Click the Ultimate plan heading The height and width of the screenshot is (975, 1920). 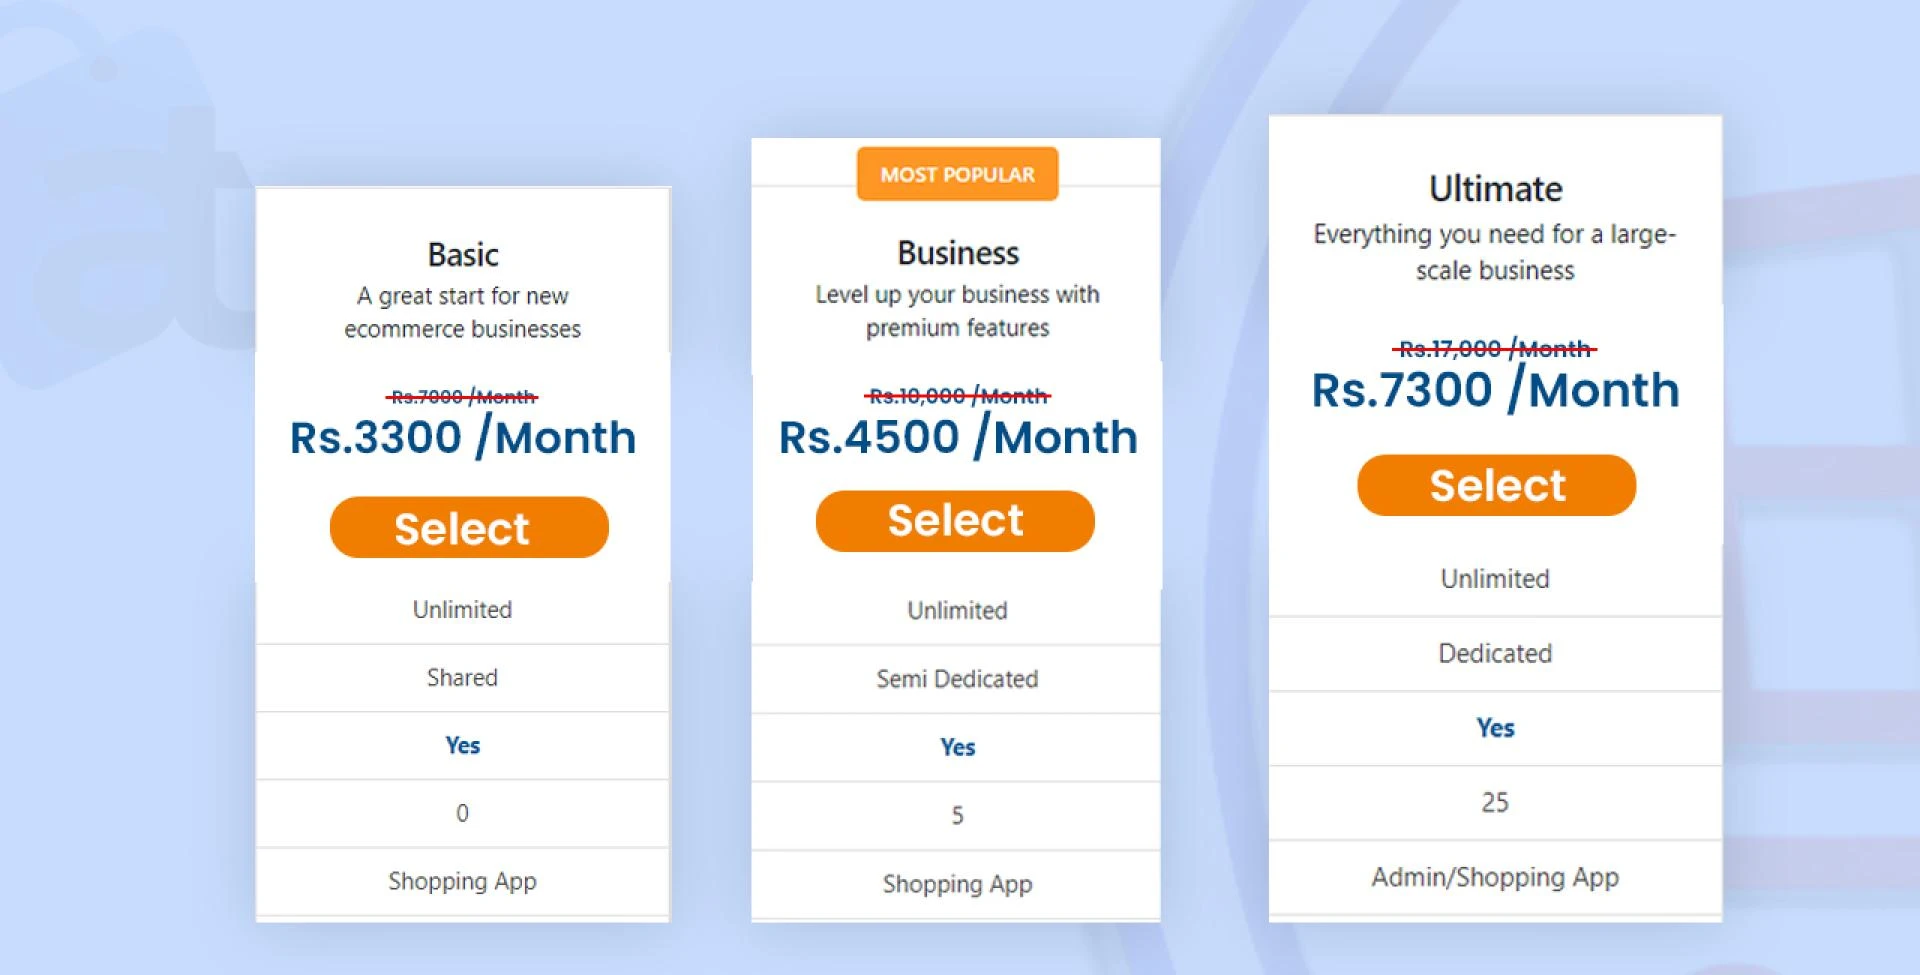(x=1495, y=189)
